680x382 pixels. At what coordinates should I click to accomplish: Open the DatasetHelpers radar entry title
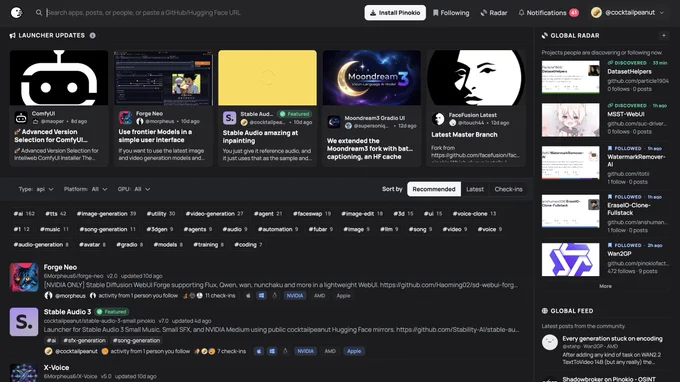(629, 72)
